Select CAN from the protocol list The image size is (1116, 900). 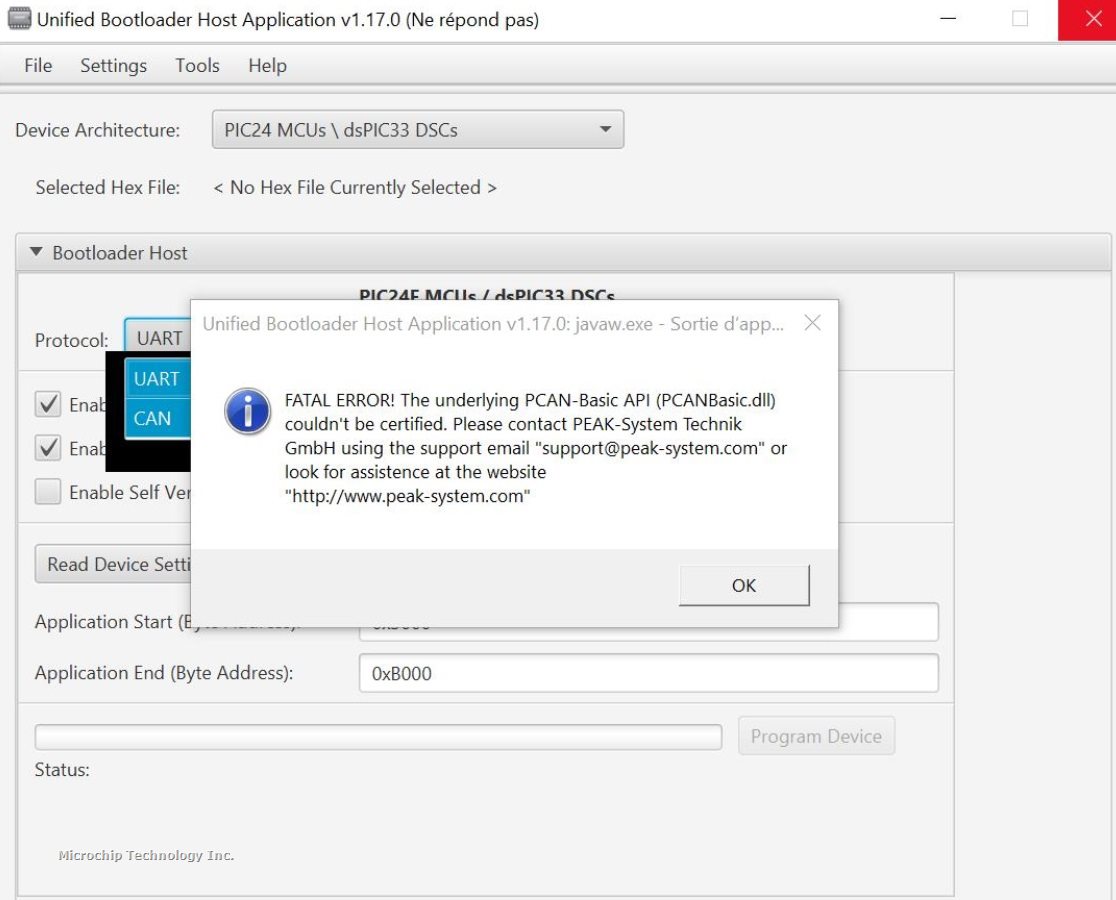click(x=153, y=419)
